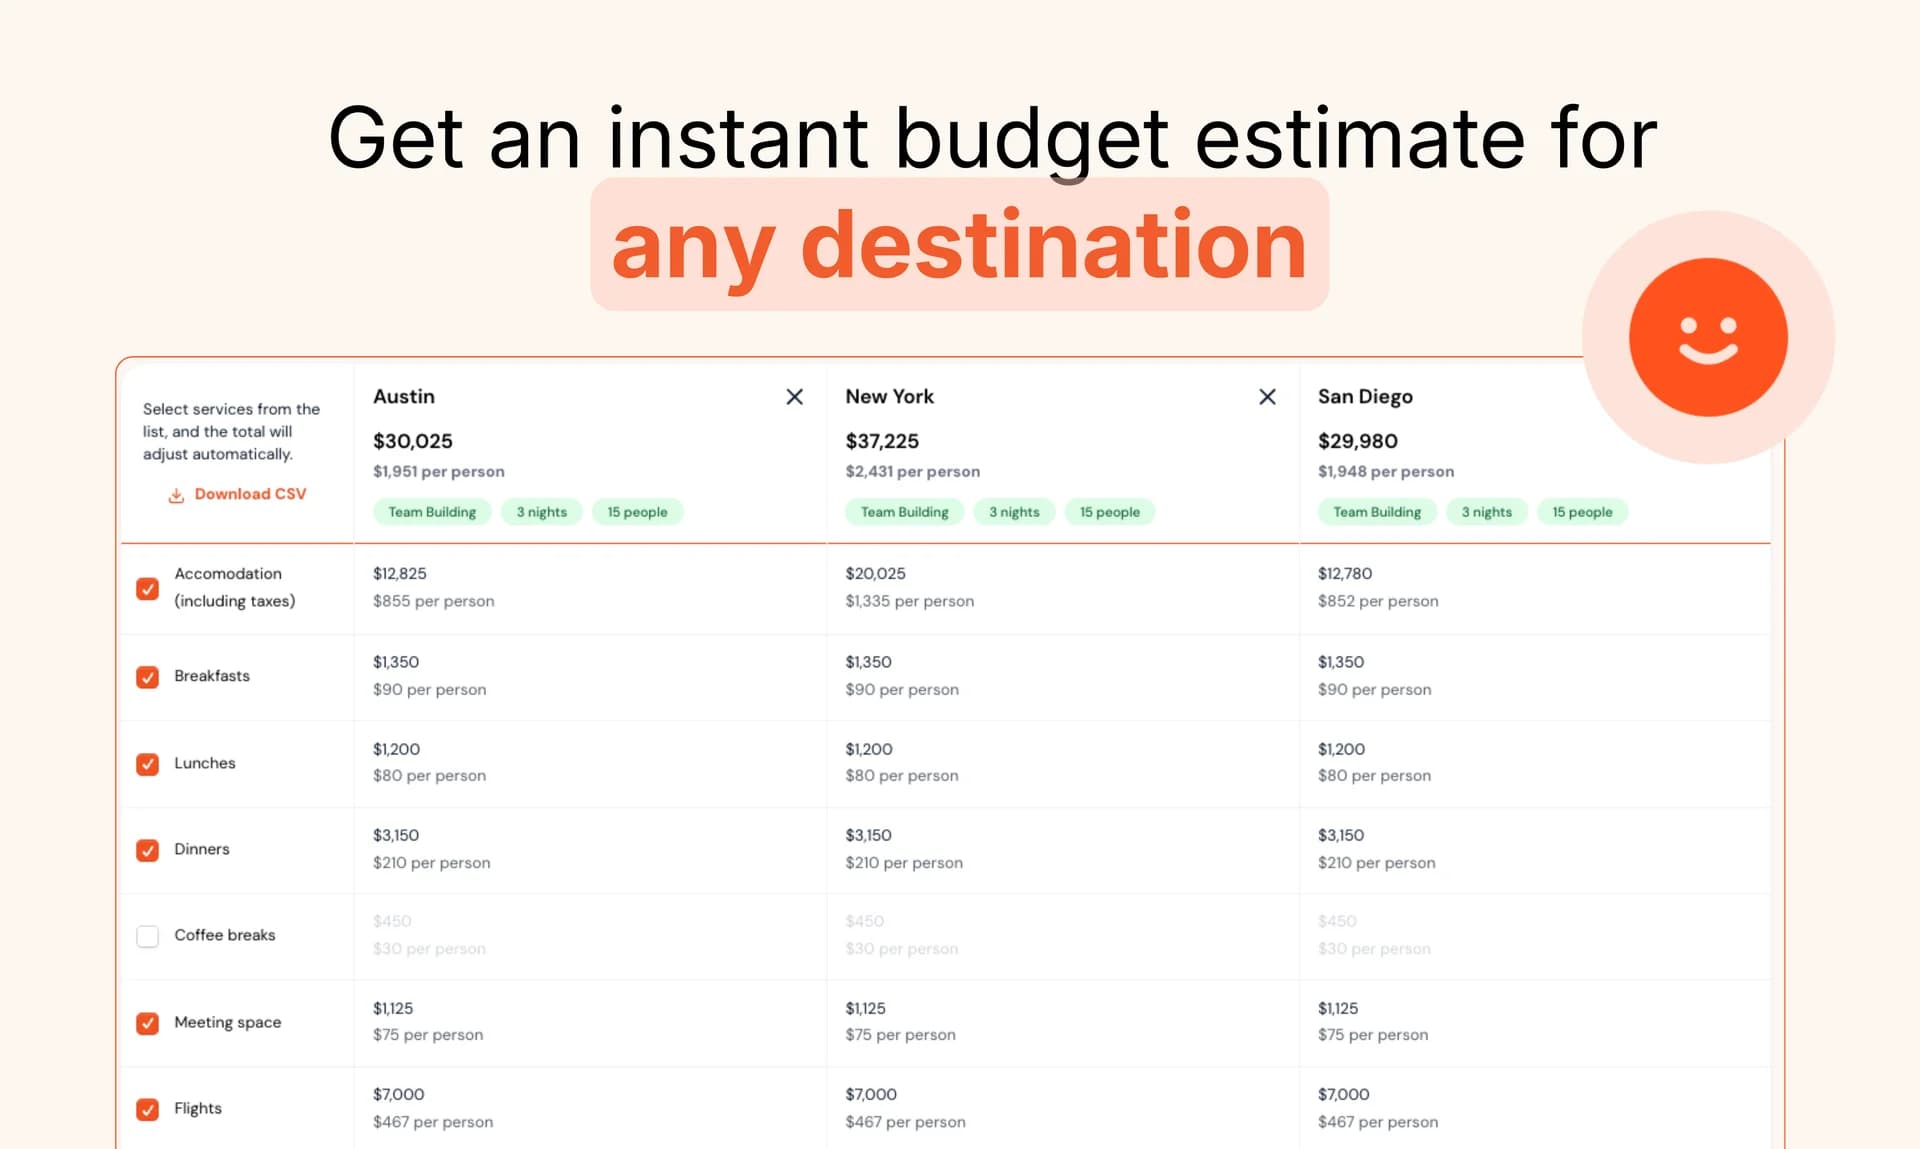Click the orange smiley face icon
This screenshot has height=1149, width=1920.
click(x=1707, y=337)
